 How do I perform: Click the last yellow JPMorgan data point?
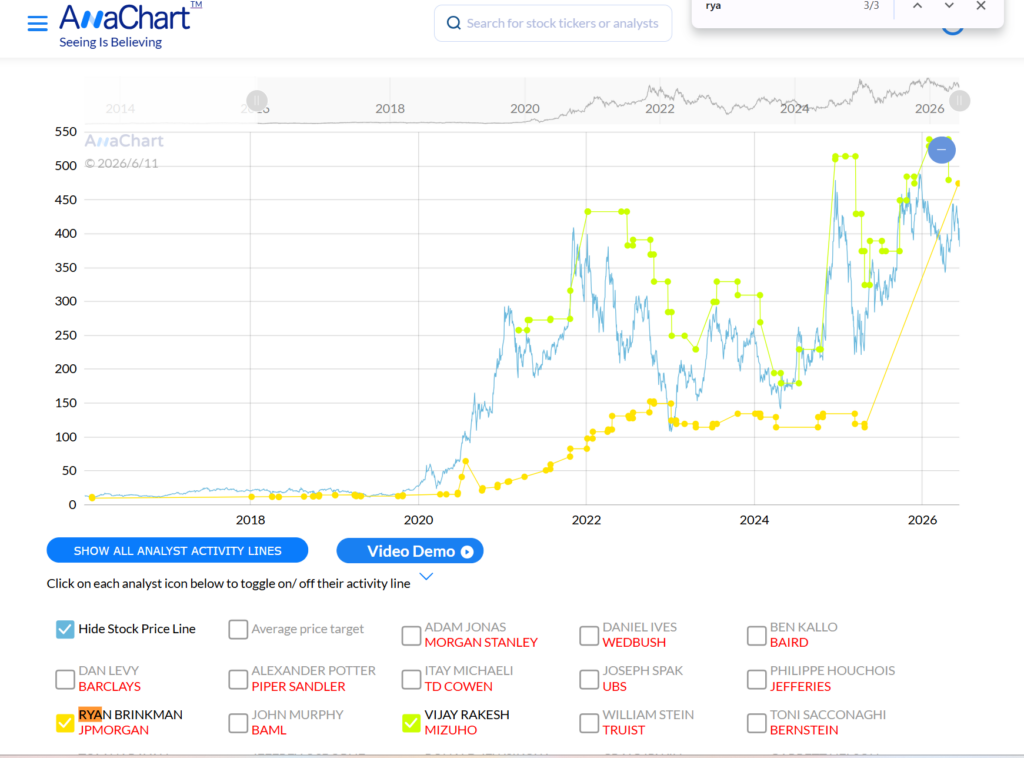pyautogui.click(x=957, y=183)
